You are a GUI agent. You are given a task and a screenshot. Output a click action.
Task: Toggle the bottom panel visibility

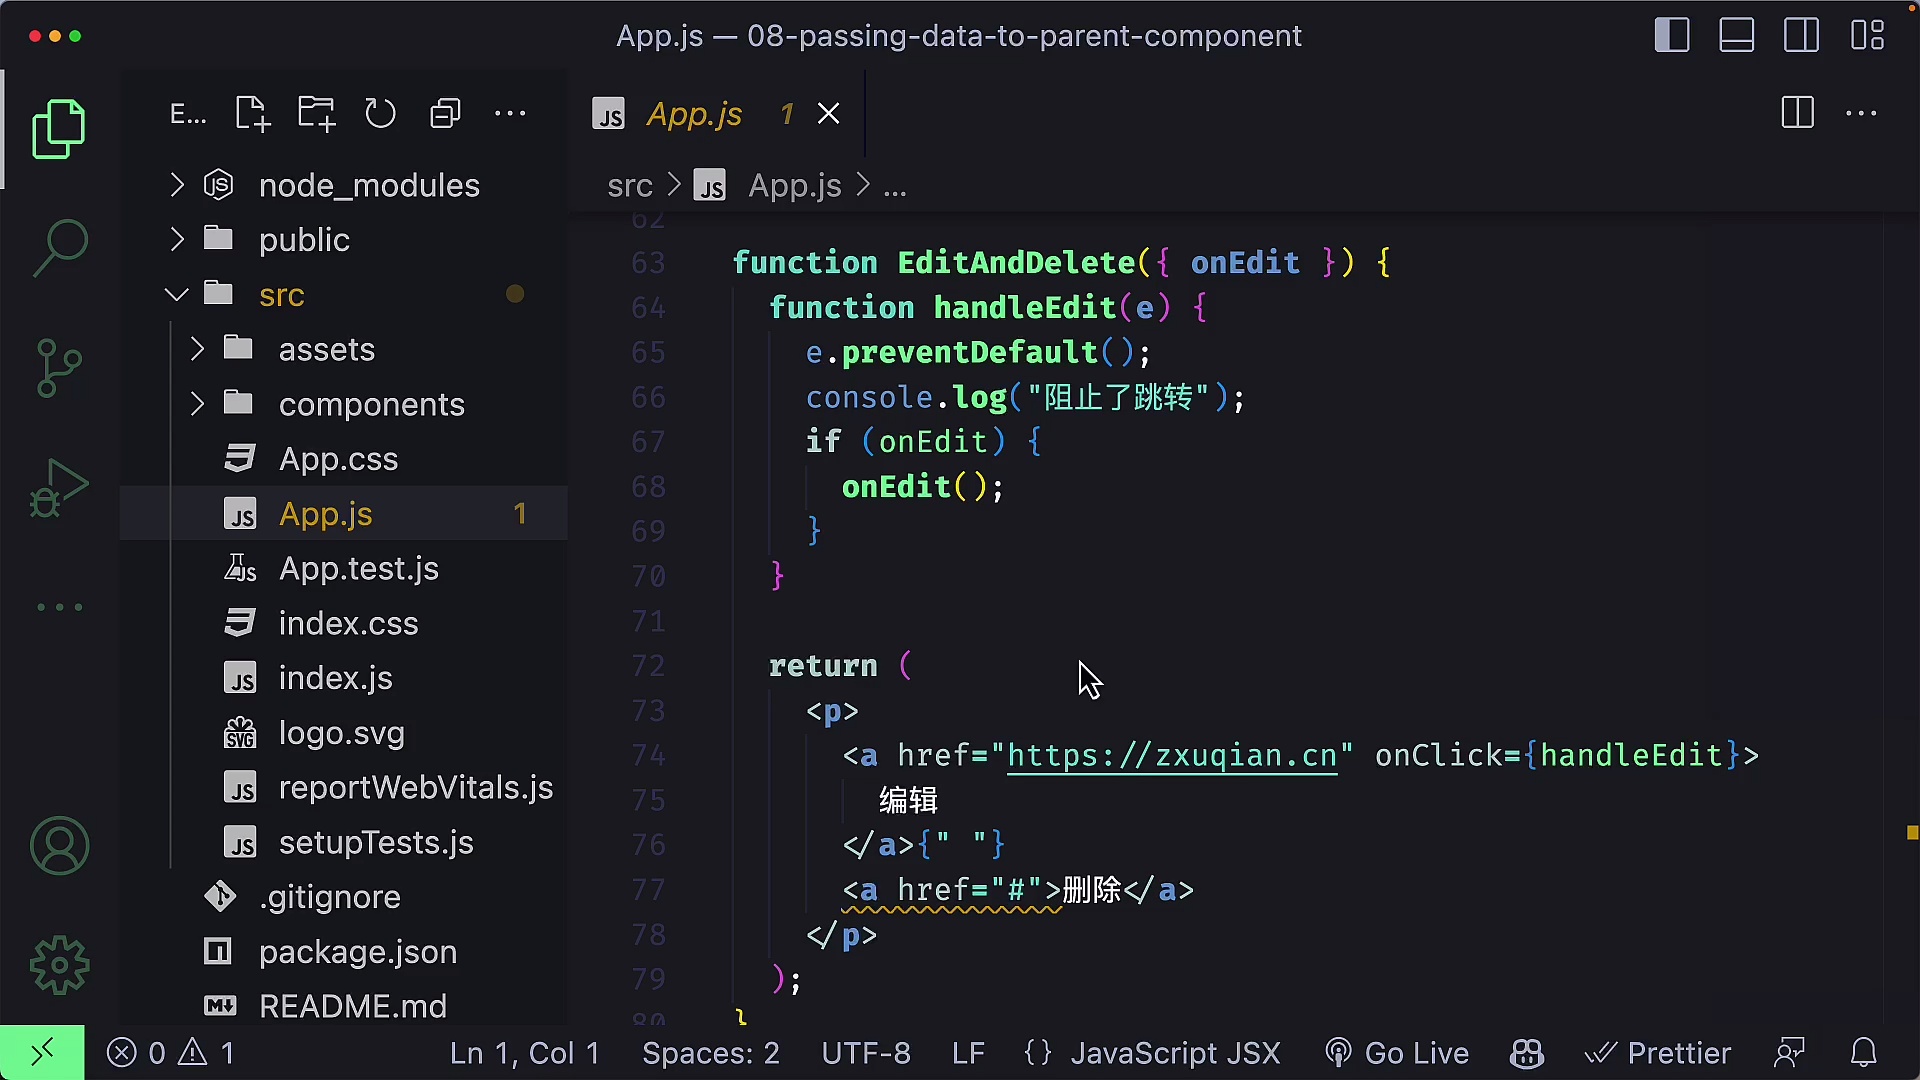[x=1736, y=34]
